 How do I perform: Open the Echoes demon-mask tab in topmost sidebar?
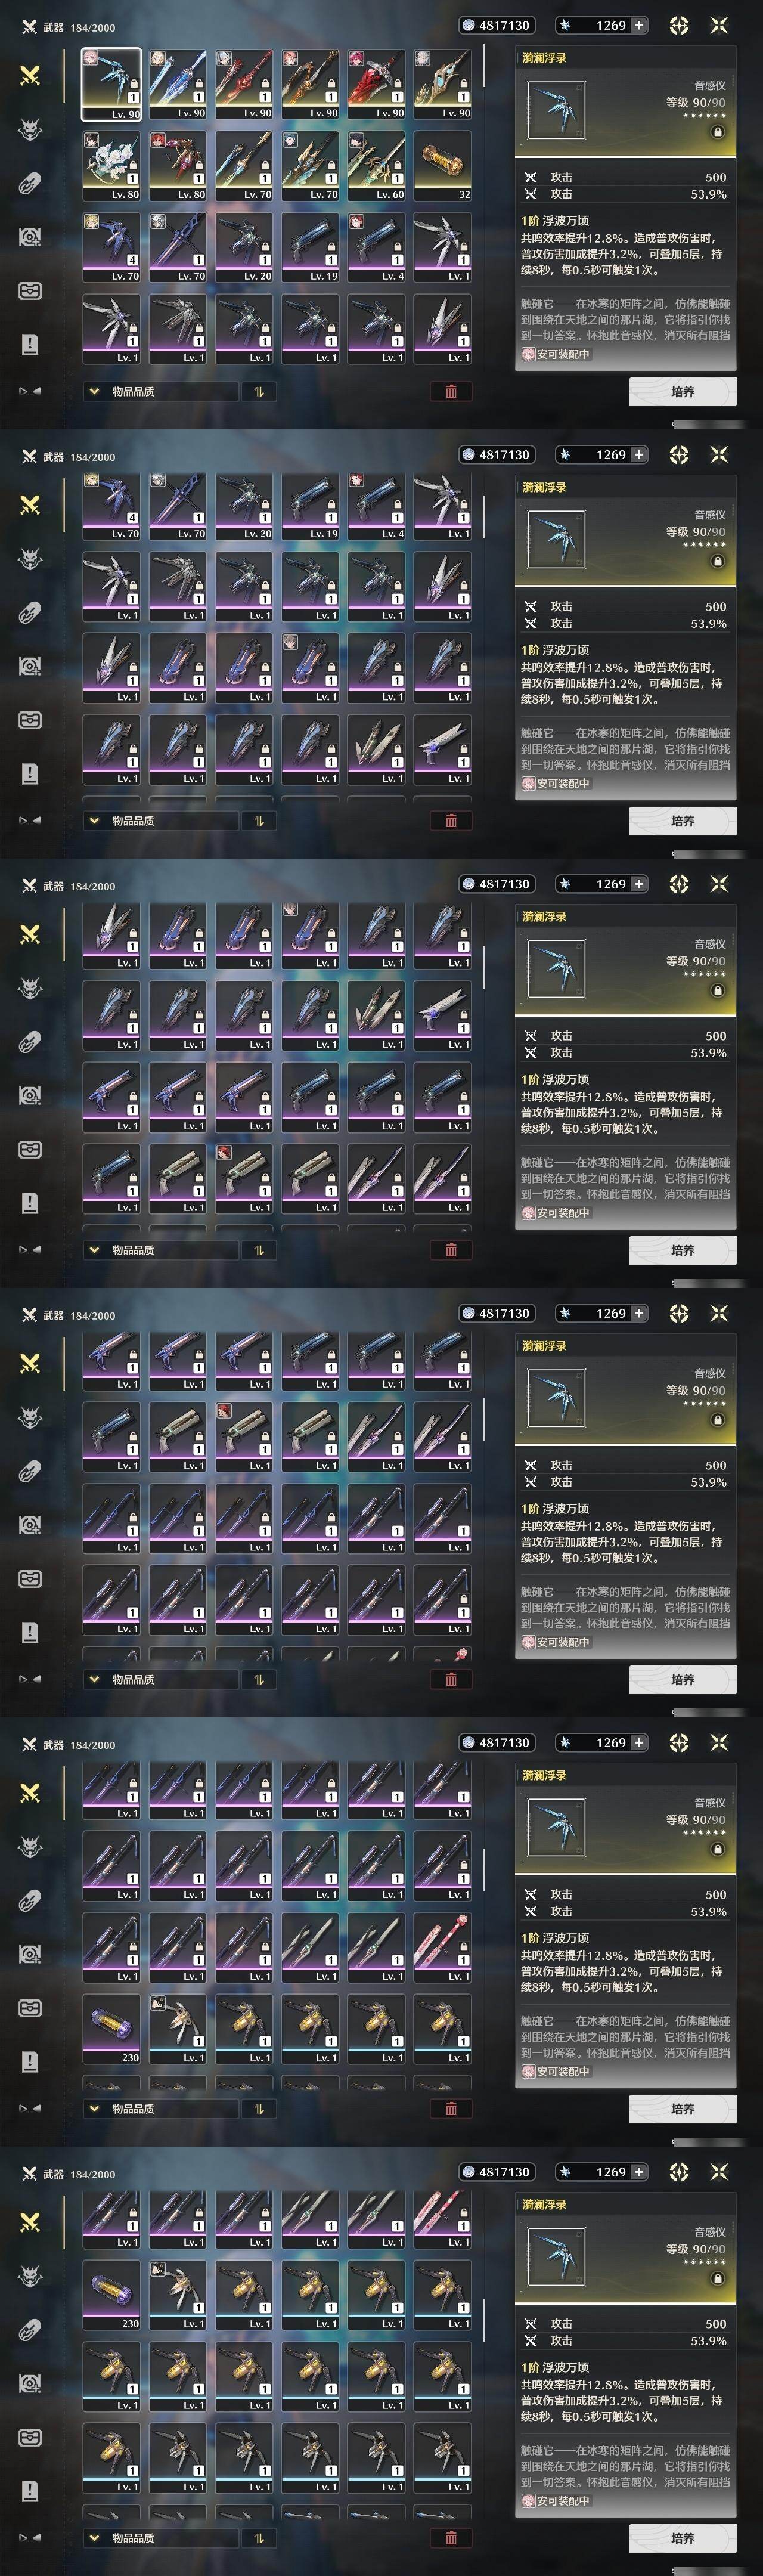[x=30, y=129]
